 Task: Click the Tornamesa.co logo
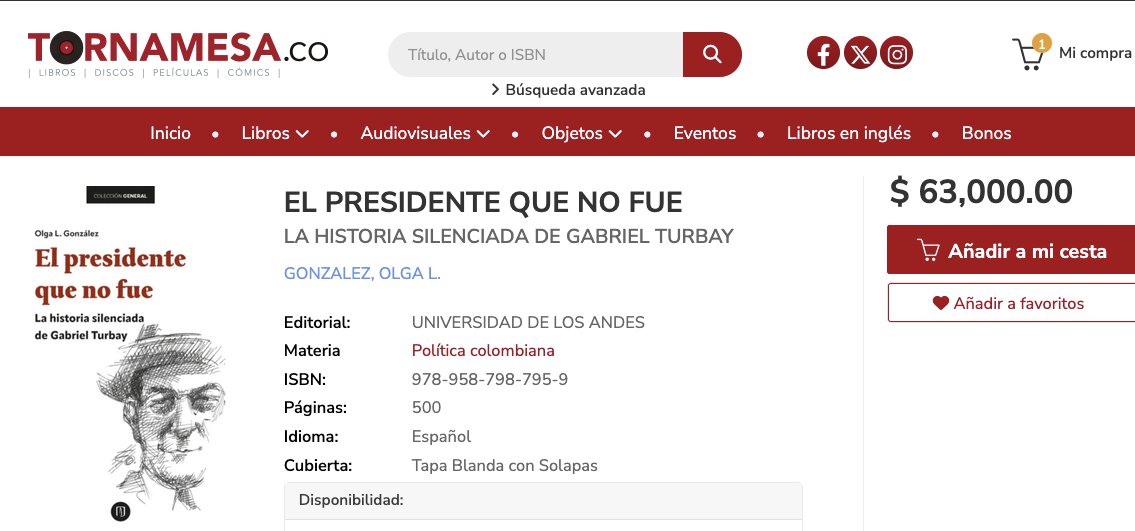(178, 54)
